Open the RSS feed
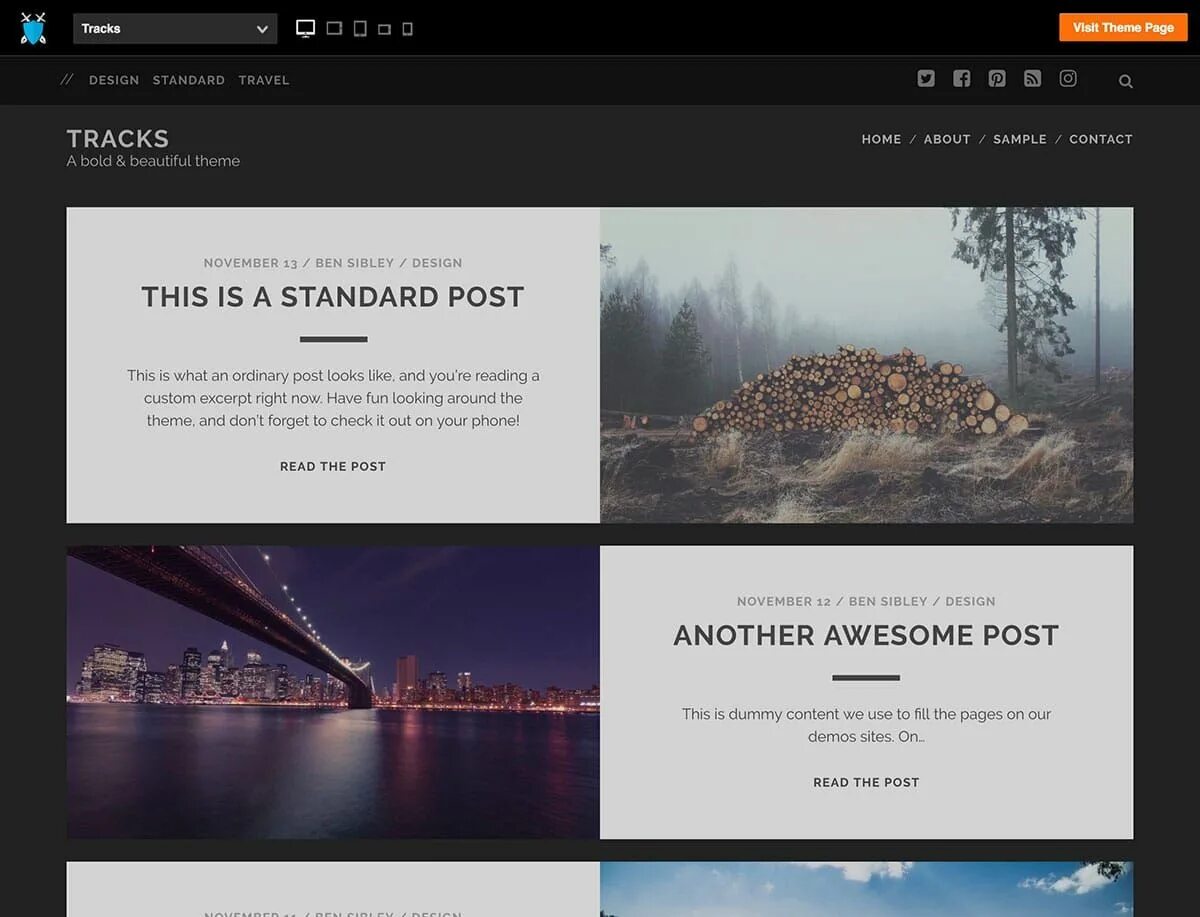 (x=1032, y=78)
